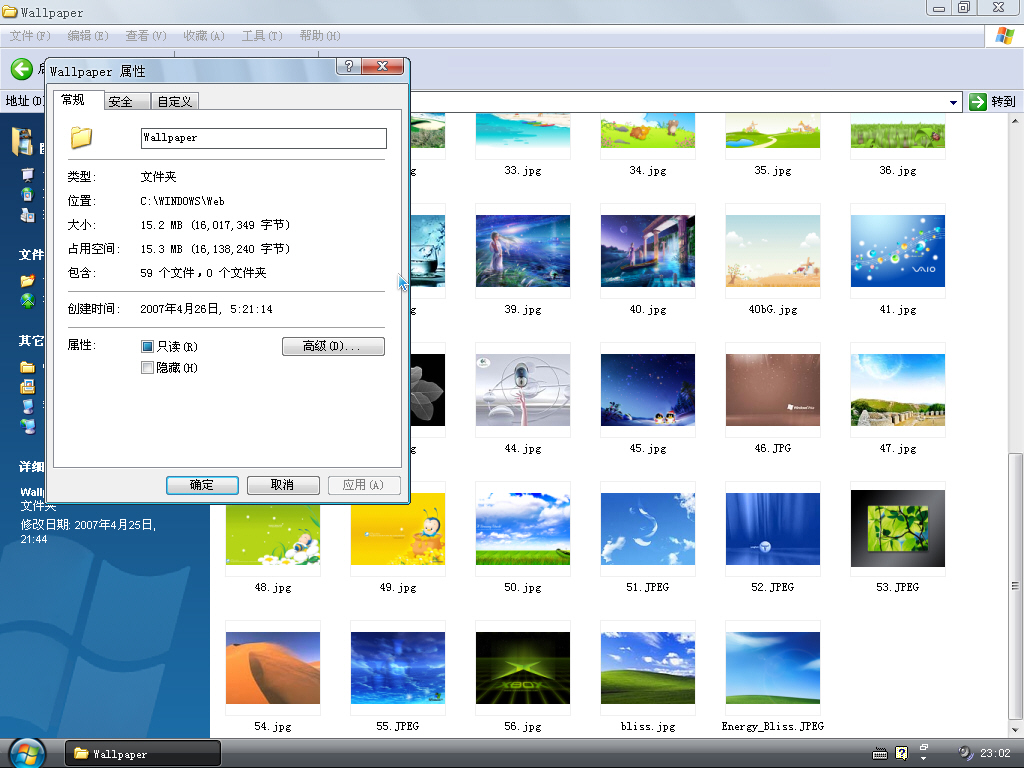
Task: Select the 51.JPEG thumbnail
Action: point(648,529)
